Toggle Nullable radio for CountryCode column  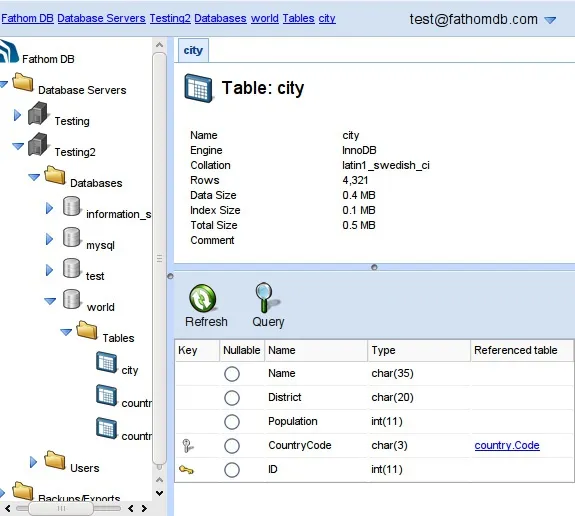(x=232, y=446)
